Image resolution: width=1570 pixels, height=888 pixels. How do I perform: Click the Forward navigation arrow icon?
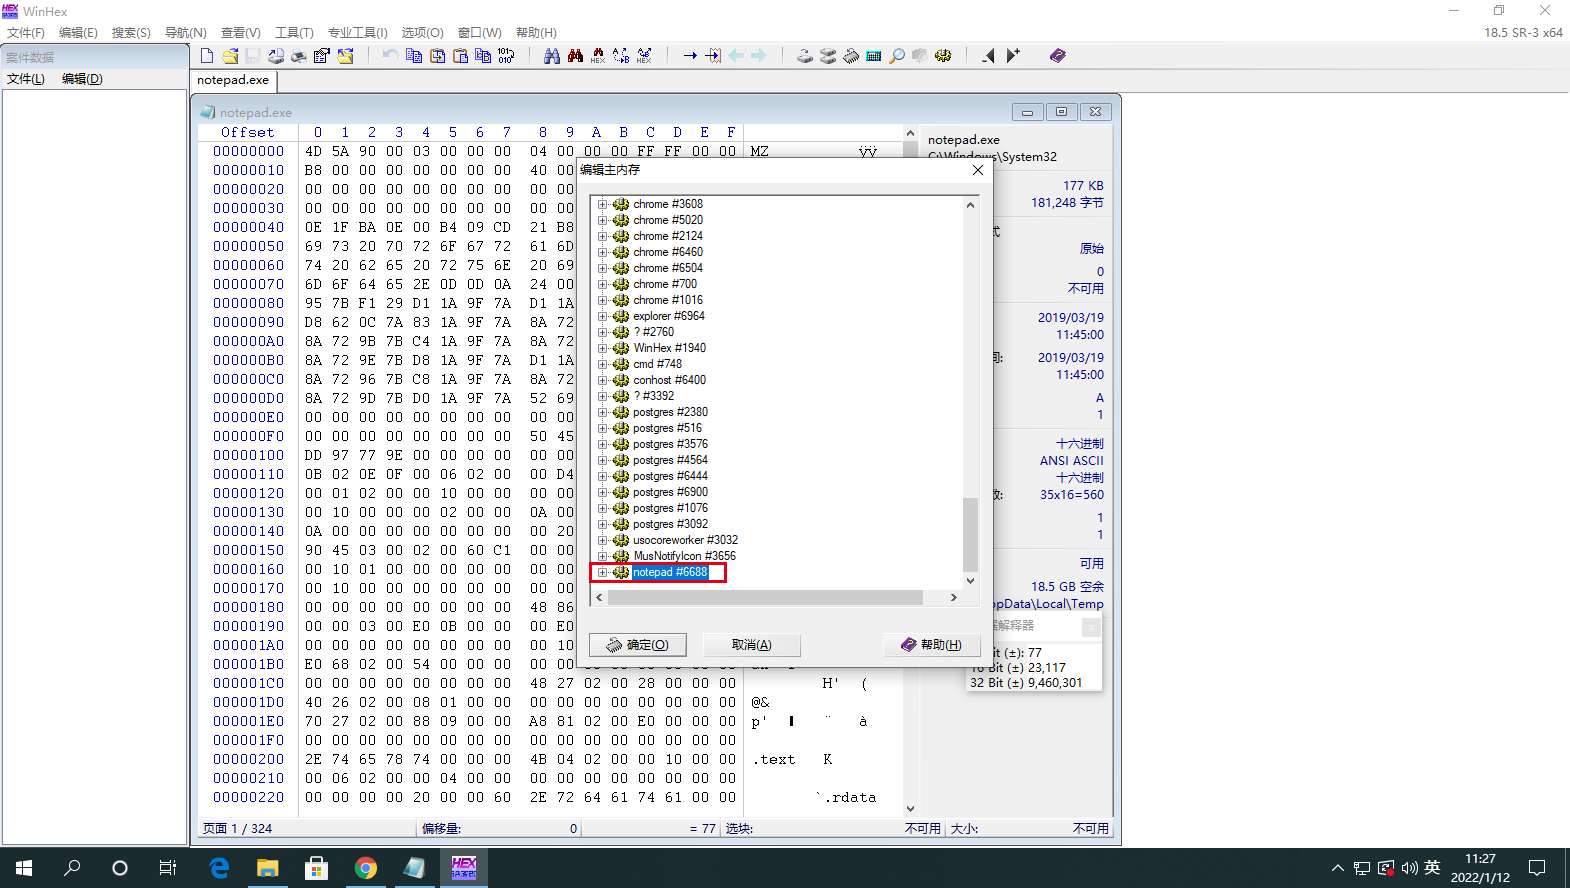tap(759, 56)
